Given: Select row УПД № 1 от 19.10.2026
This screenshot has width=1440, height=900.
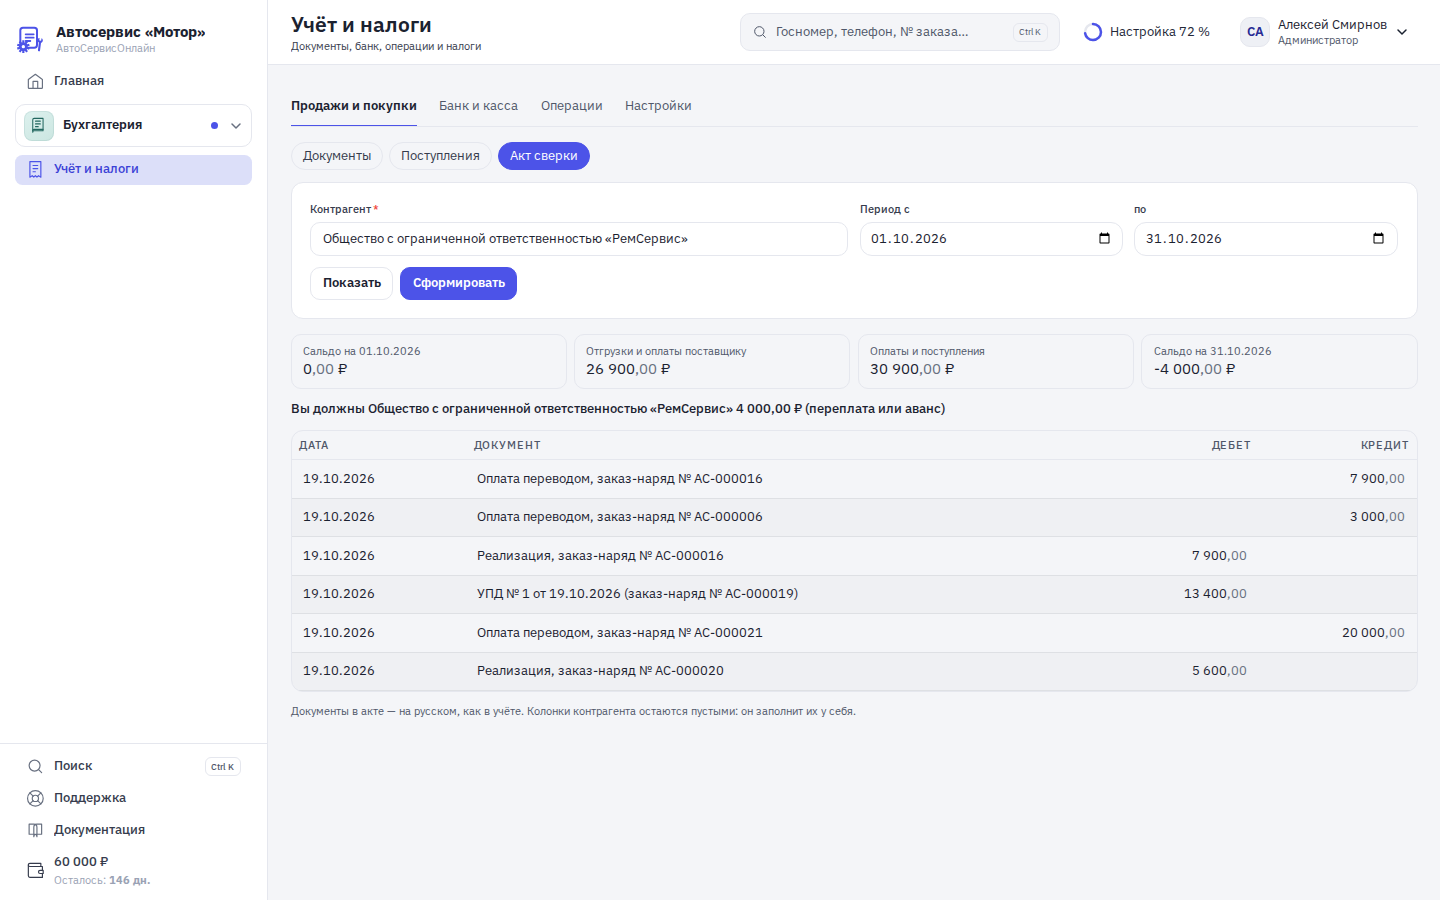Looking at the screenshot, I should coord(854,594).
